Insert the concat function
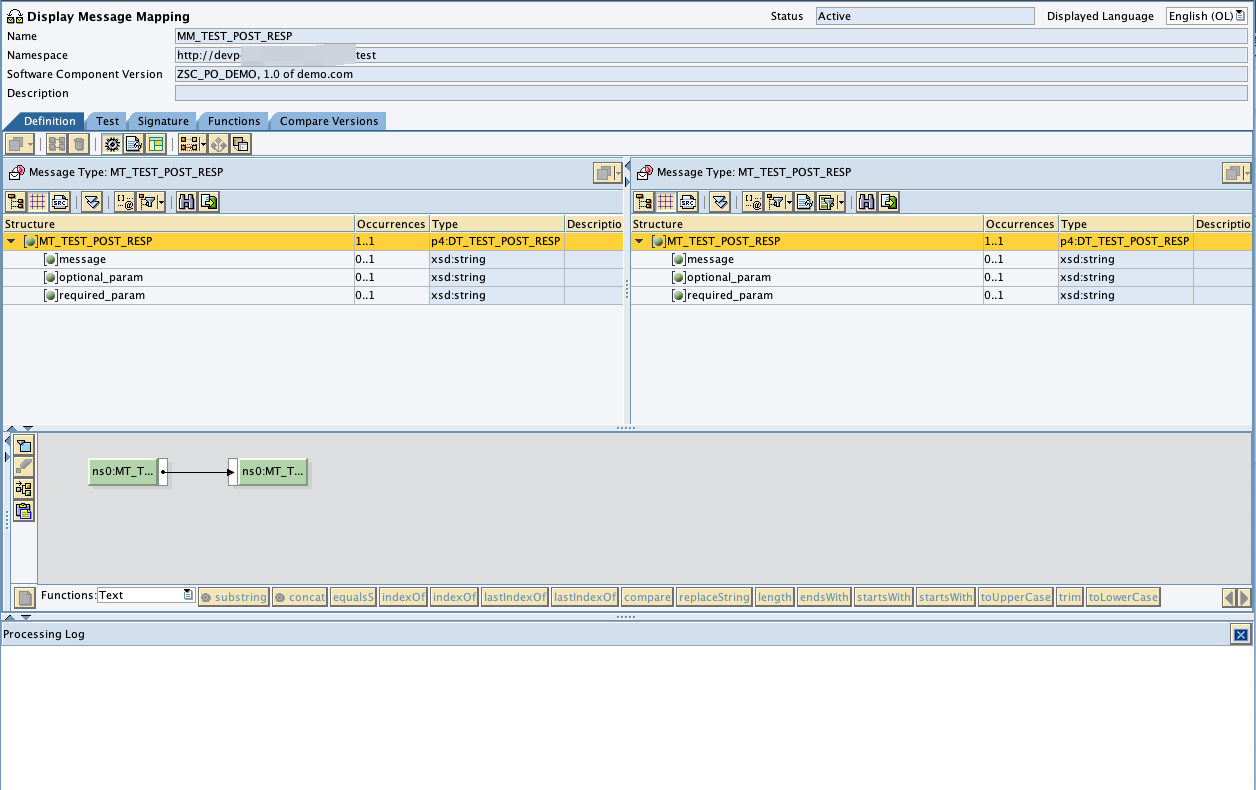 click(x=300, y=597)
